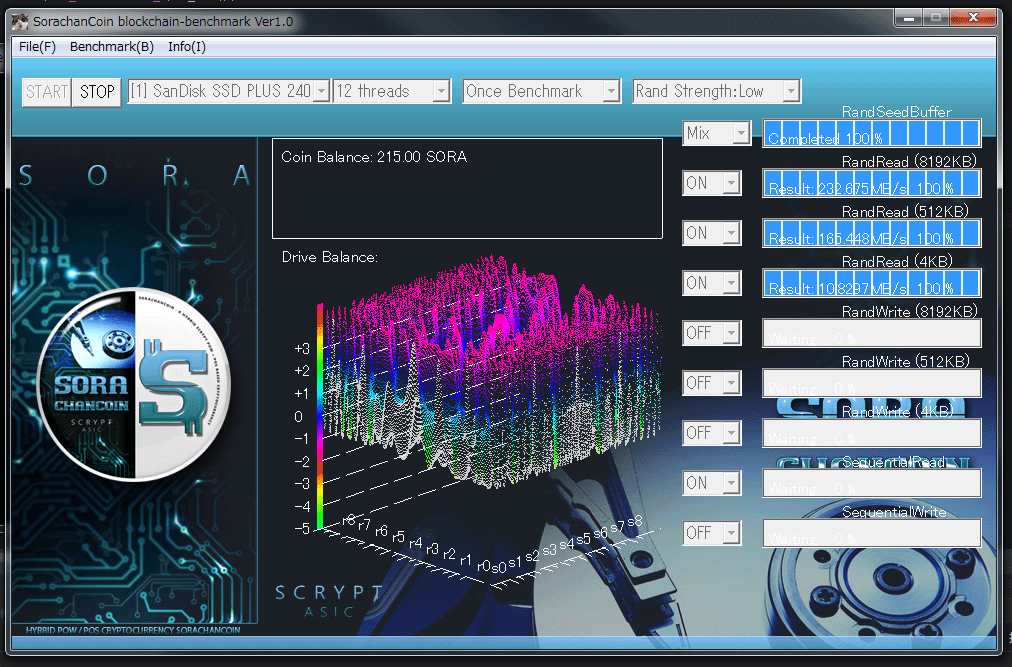
Task: Open the ON dropdown for RandRead (4KB)
Action: tap(711, 283)
